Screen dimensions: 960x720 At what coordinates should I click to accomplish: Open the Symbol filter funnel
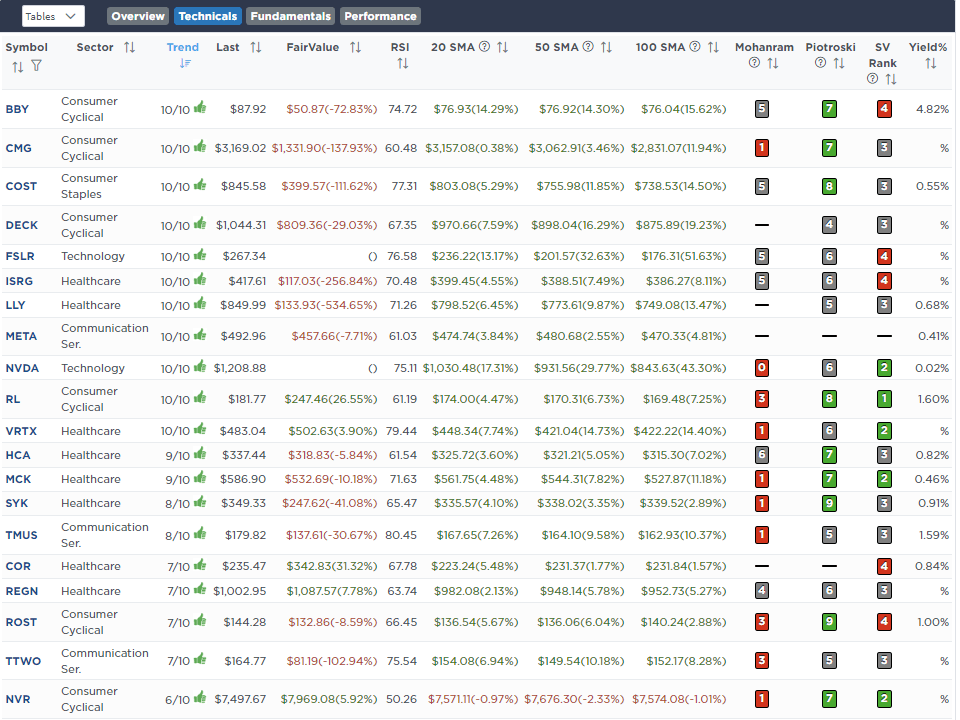pos(36,66)
